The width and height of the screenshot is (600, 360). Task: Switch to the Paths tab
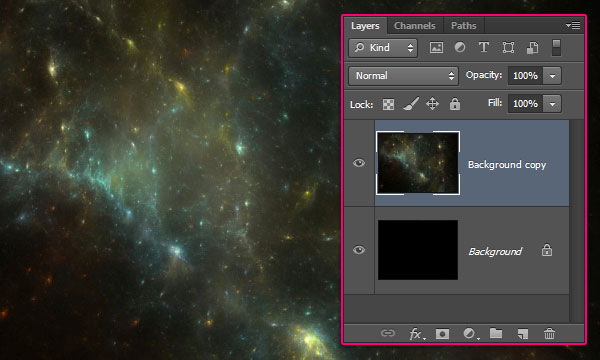click(x=464, y=26)
